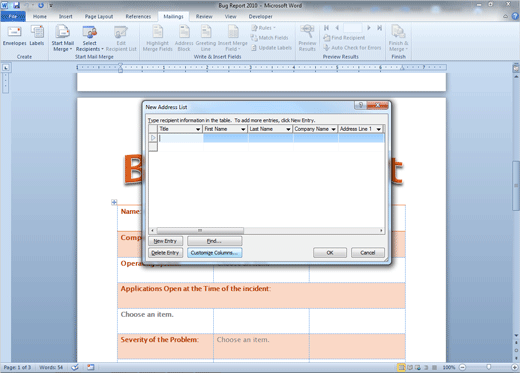Expand the Title column dropdown
Screen dimensions: 520x373
198,129
